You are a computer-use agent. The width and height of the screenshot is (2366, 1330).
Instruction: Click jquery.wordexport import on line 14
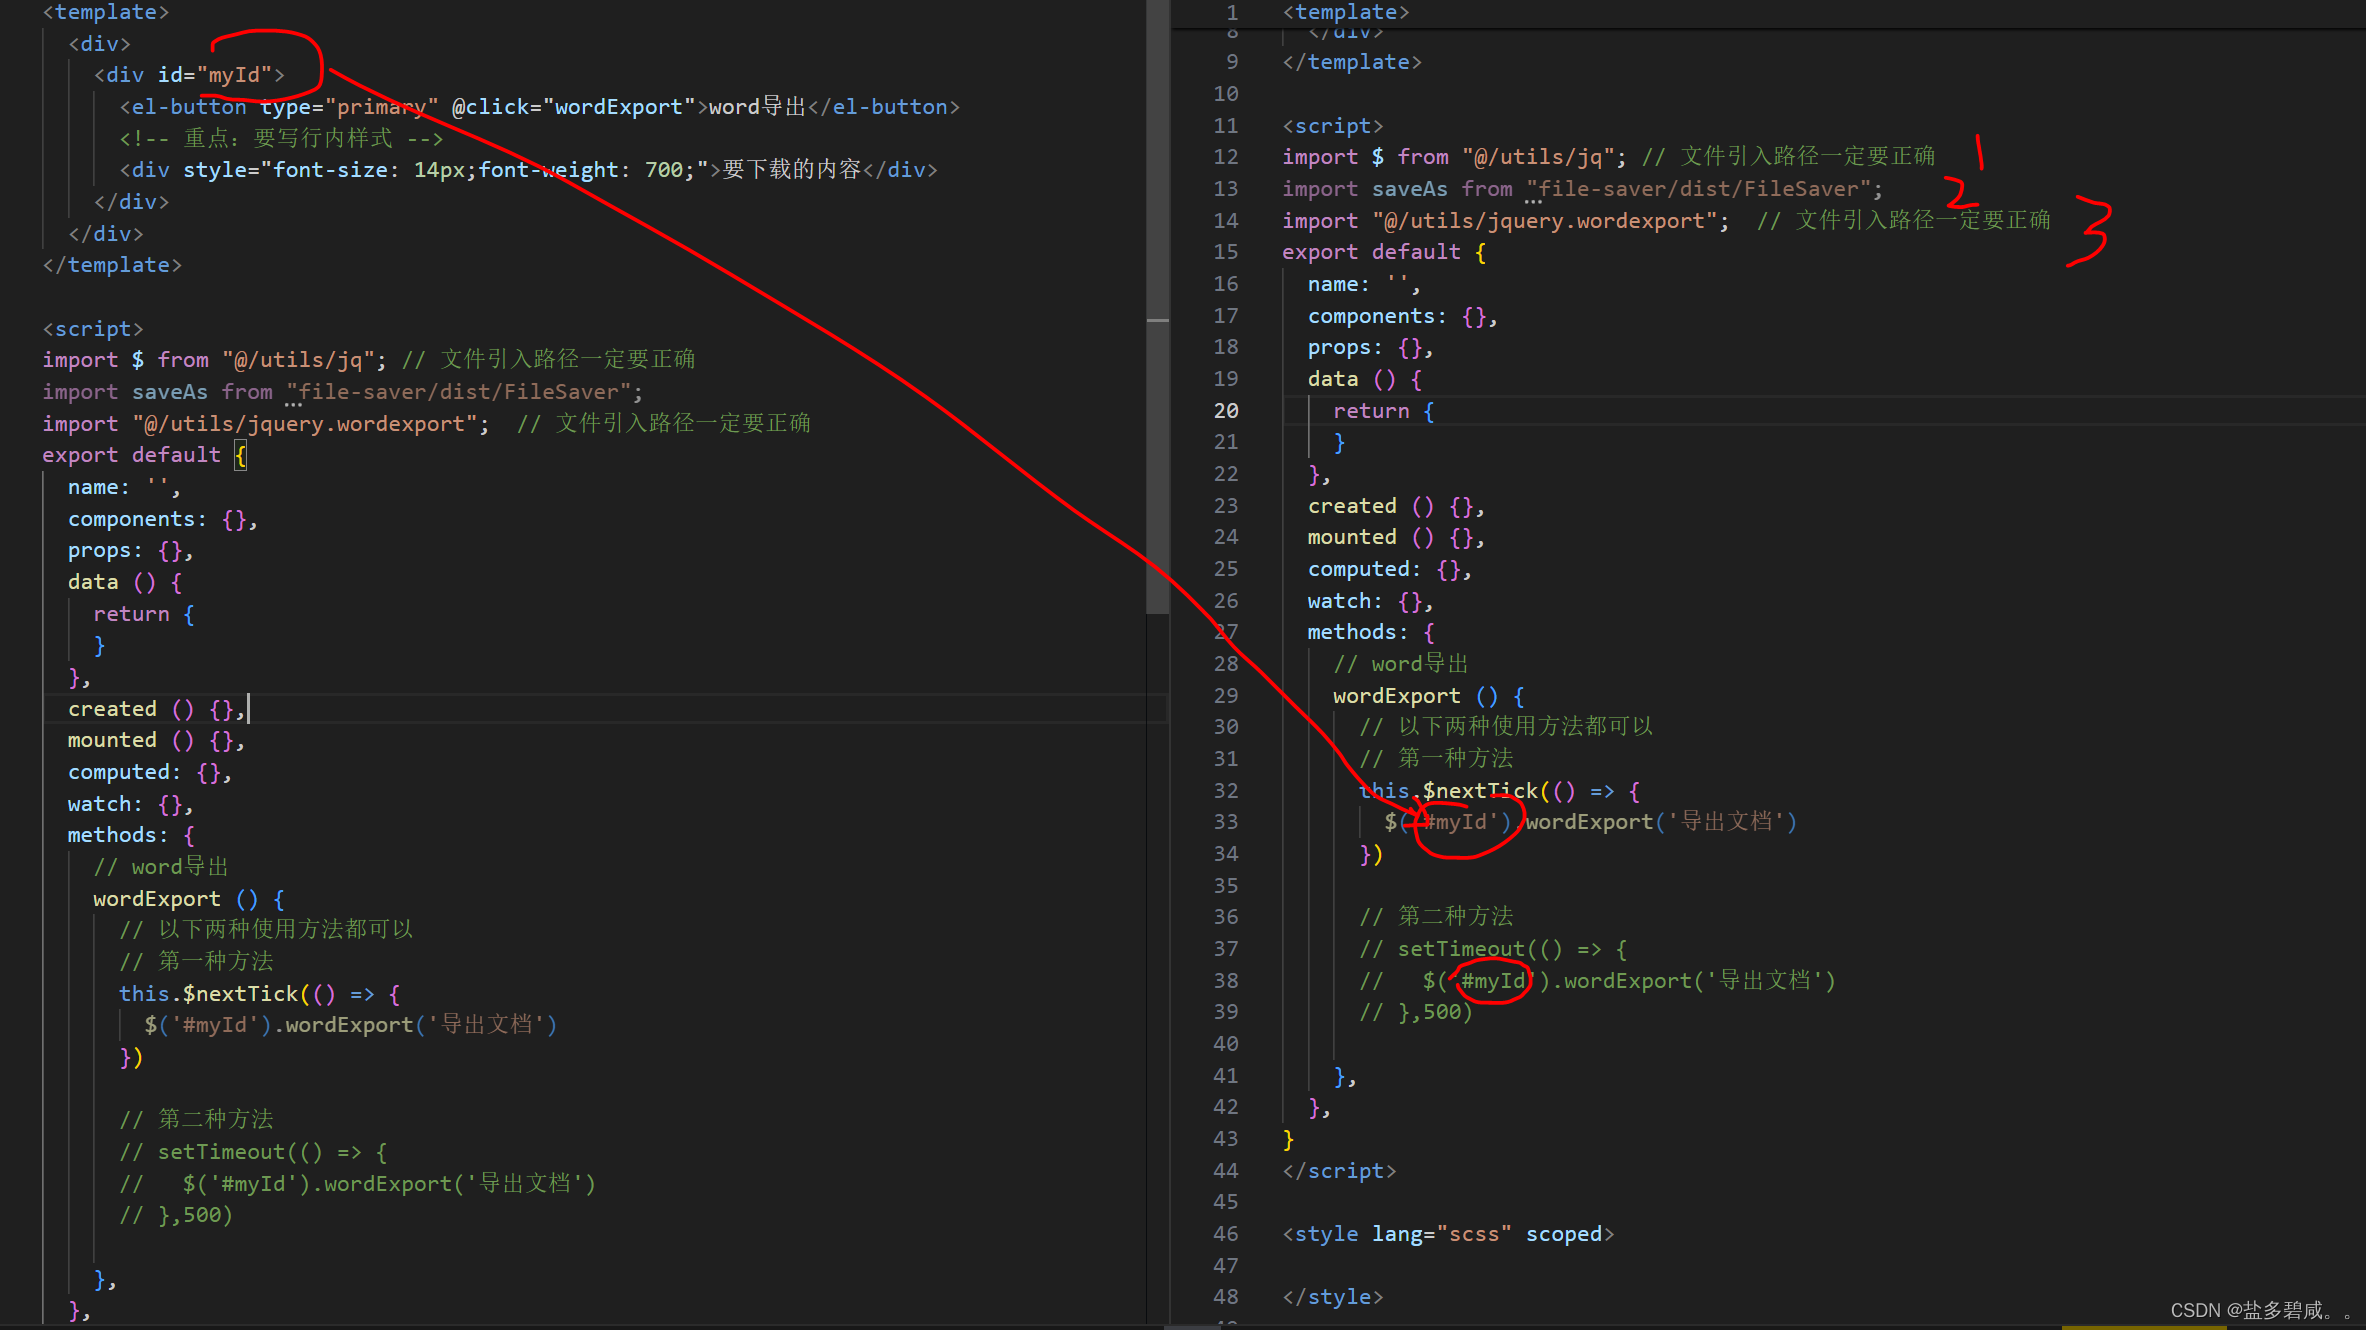coord(1506,220)
